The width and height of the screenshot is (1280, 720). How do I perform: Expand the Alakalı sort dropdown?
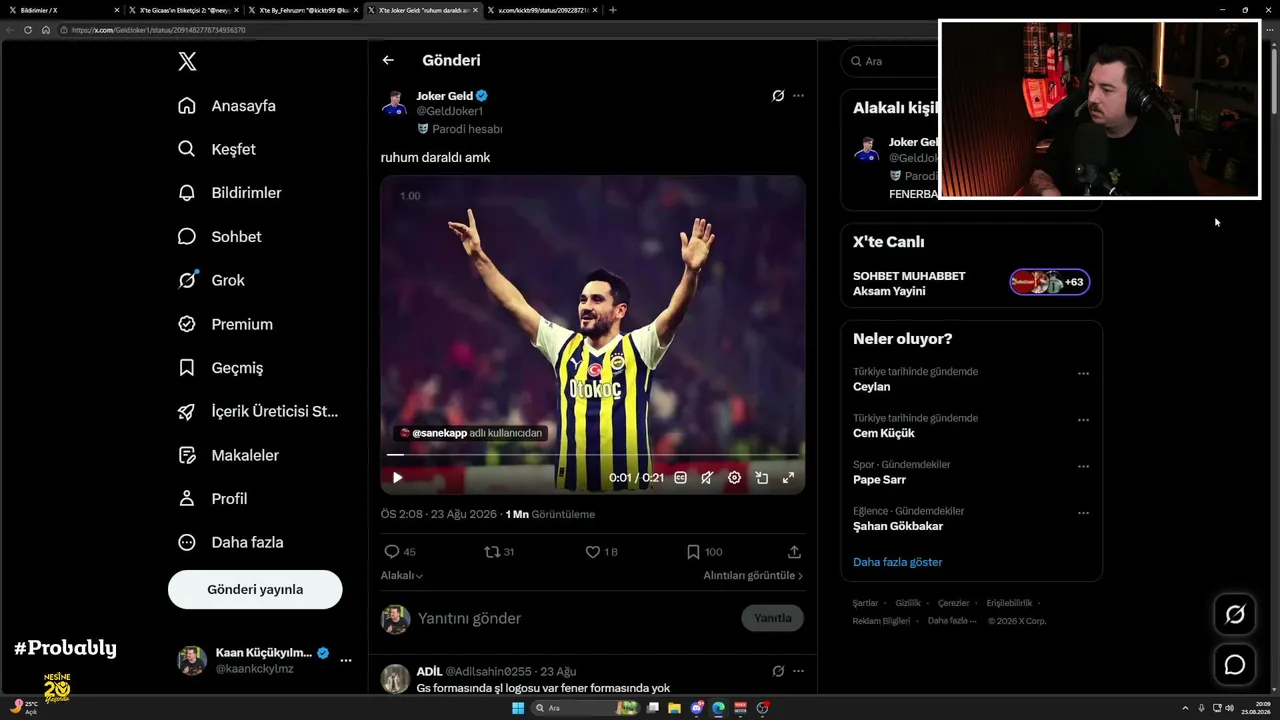pyautogui.click(x=402, y=576)
